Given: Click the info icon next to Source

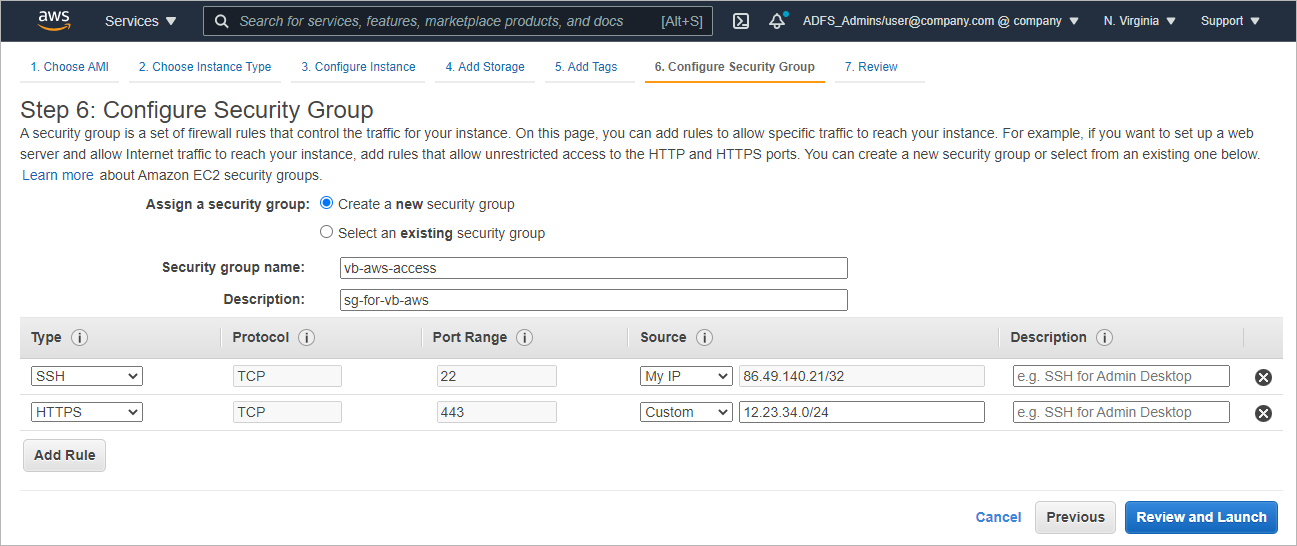Looking at the screenshot, I should tap(704, 338).
